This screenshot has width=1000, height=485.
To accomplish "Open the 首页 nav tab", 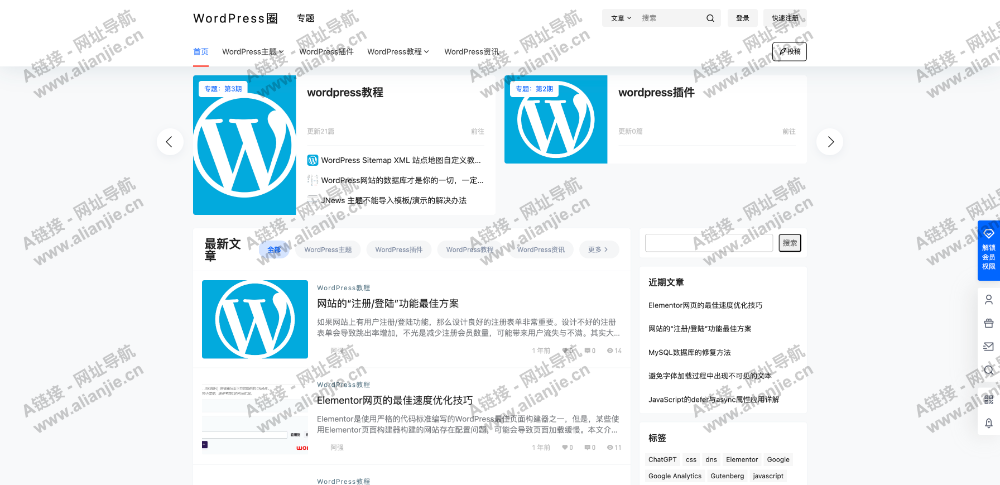I will tap(201, 52).
